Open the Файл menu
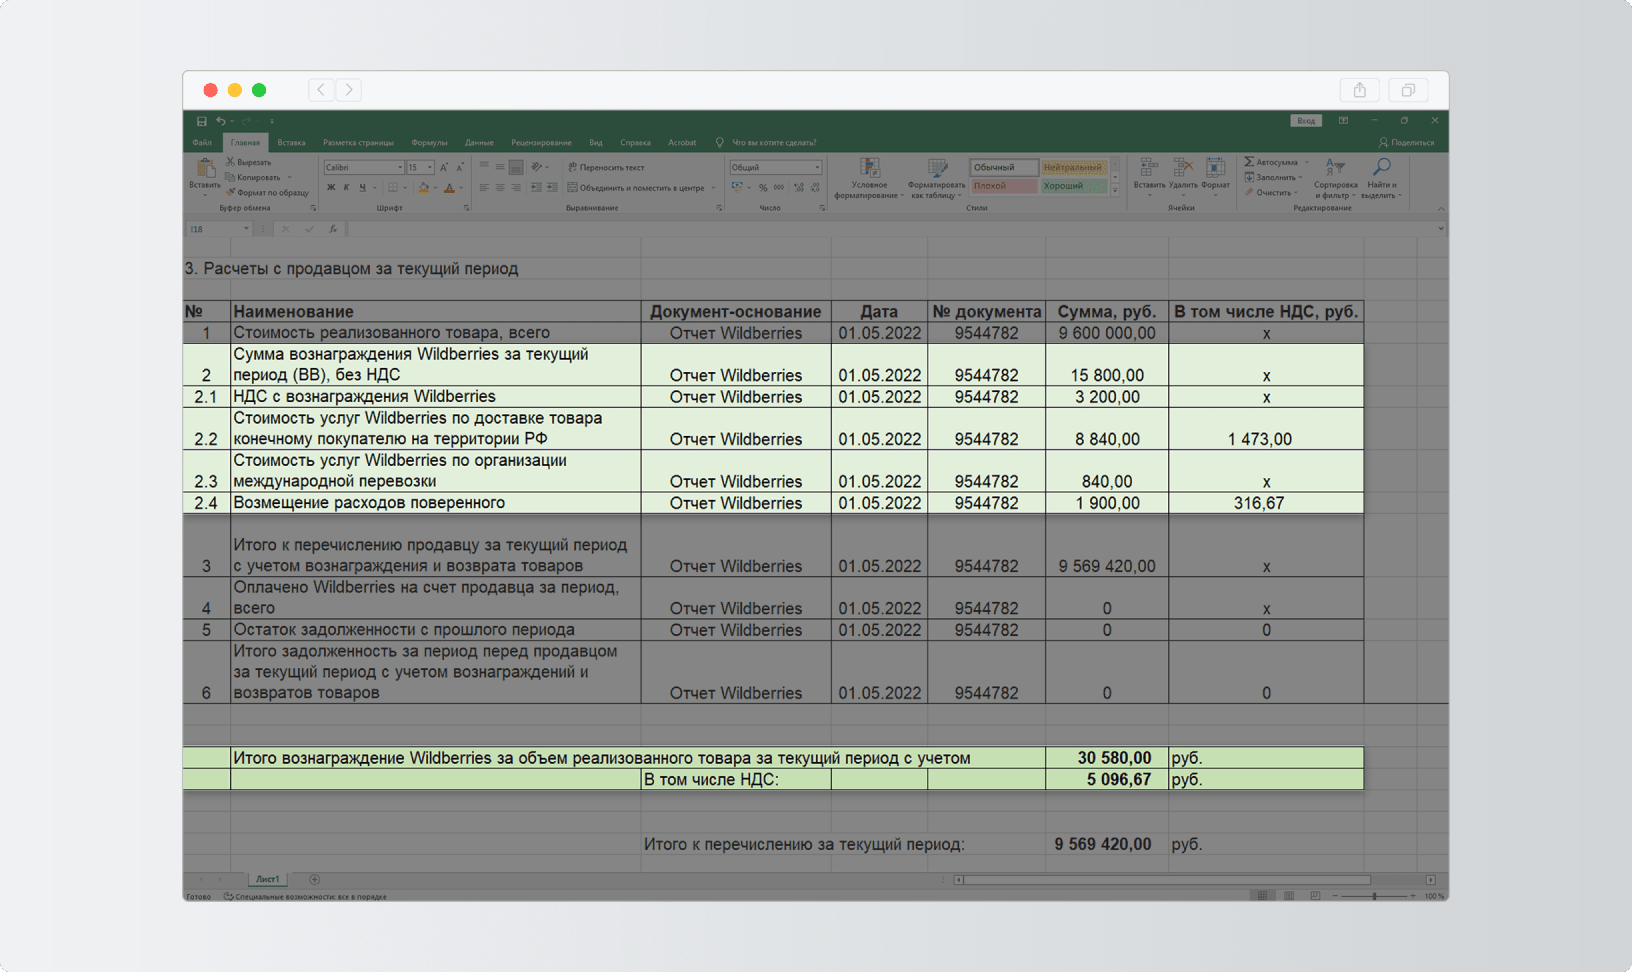The width and height of the screenshot is (1632, 972). click(202, 143)
